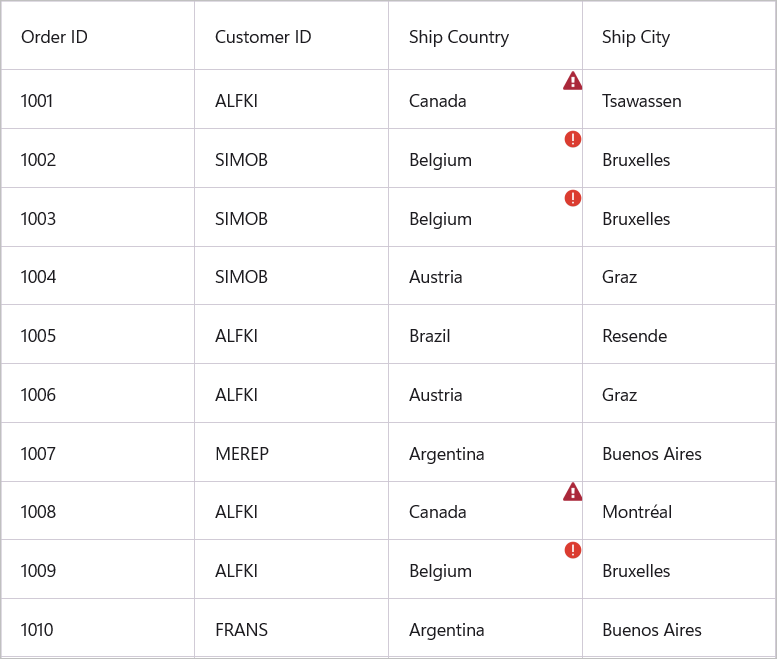Select the Ship Country column header

coord(459,37)
